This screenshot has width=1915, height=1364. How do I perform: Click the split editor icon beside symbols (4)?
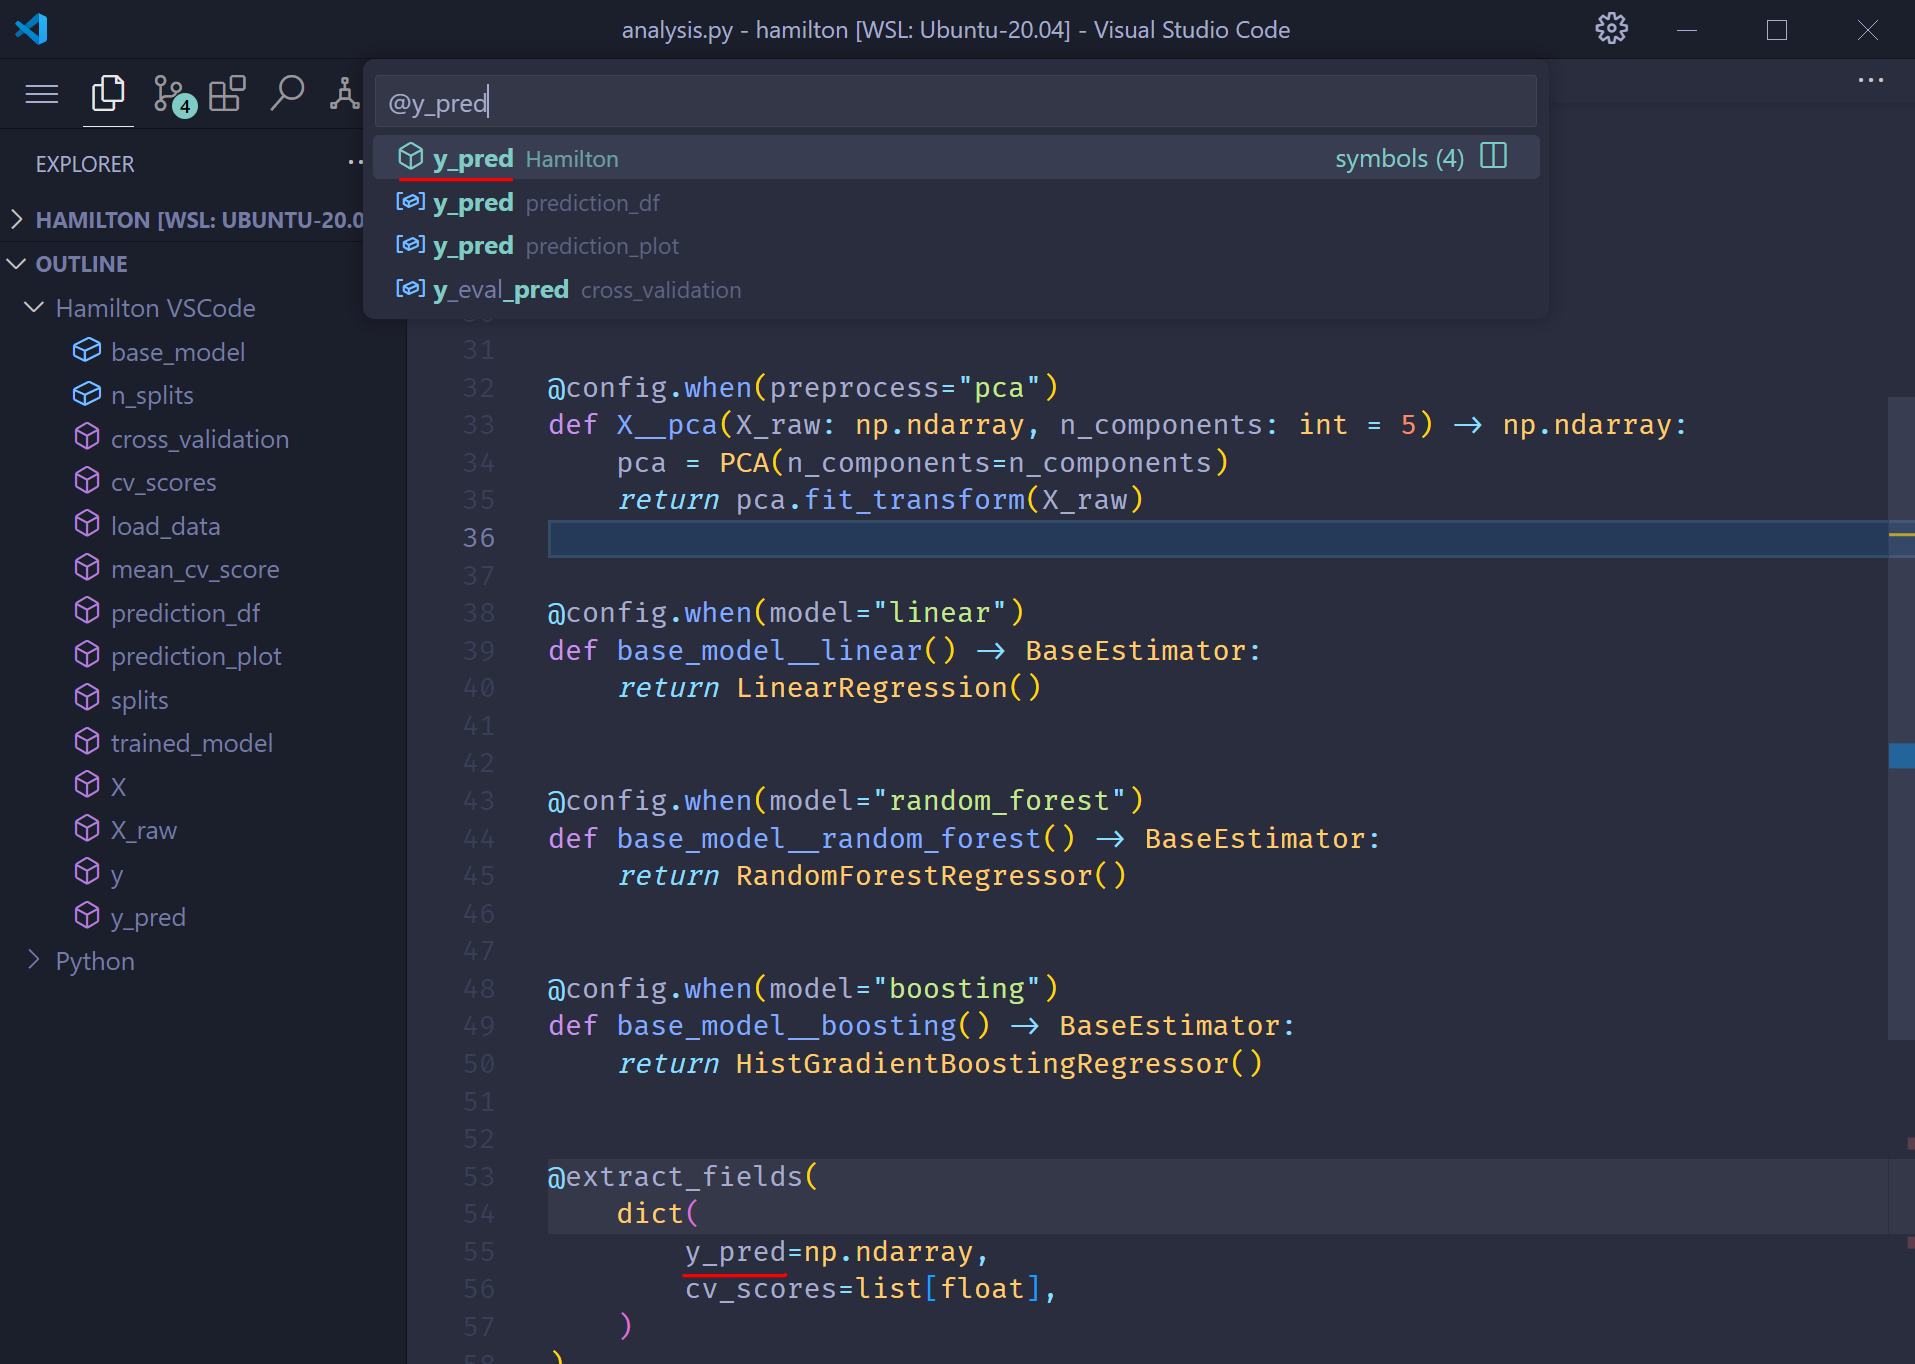pos(1493,157)
